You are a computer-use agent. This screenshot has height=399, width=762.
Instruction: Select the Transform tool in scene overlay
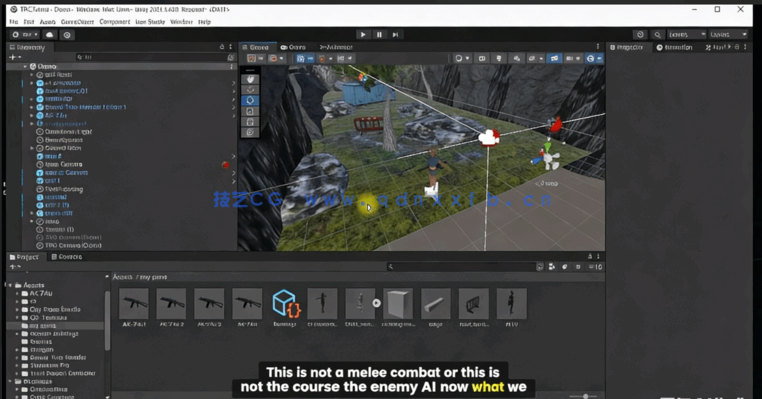pos(250,132)
